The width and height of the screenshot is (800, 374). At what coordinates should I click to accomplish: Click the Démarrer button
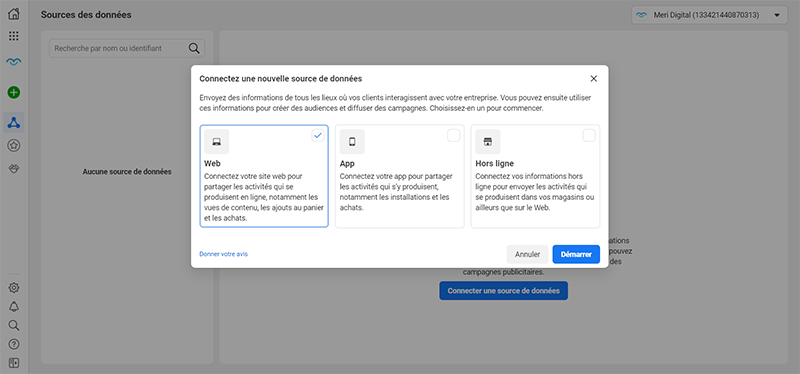(576, 254)
